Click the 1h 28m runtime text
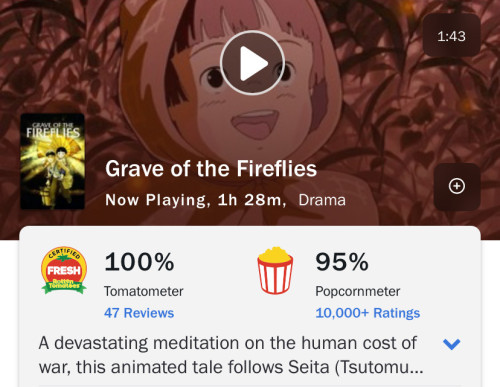Image resolution: width=500 pixels, height=387 pixels. [x=250, y=200]
